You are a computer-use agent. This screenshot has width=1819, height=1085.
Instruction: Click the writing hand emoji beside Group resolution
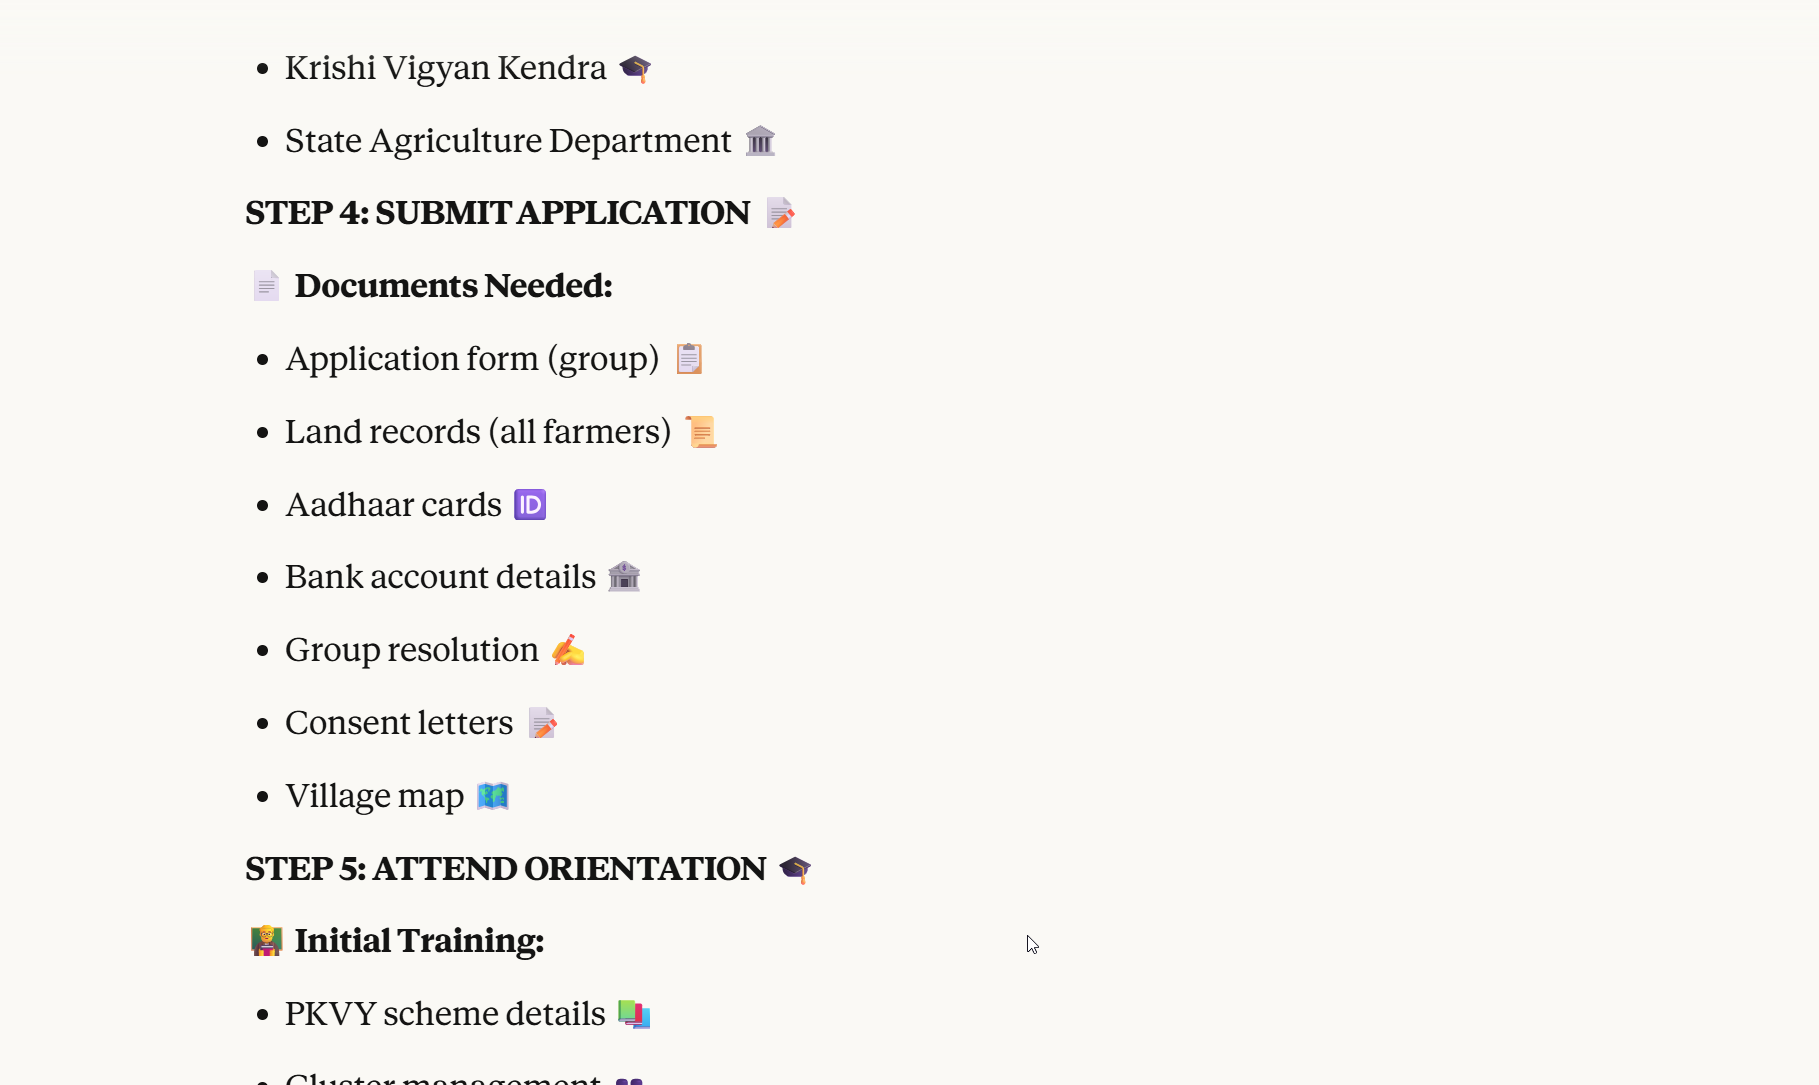[567, 650]
